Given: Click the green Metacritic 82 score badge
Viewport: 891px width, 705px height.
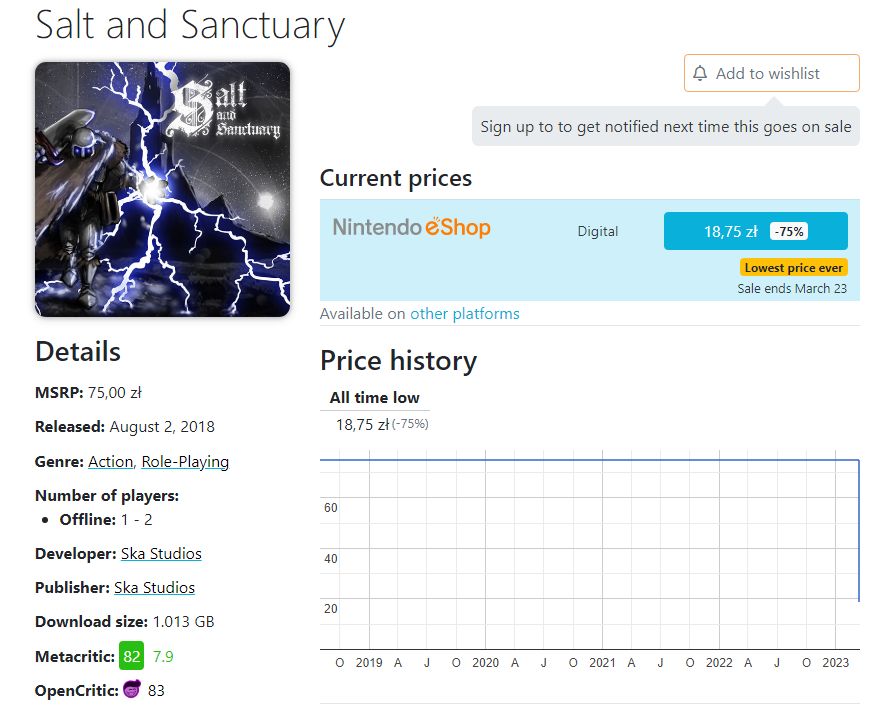Looking at the screenshot, I should (x=131, y=656).
